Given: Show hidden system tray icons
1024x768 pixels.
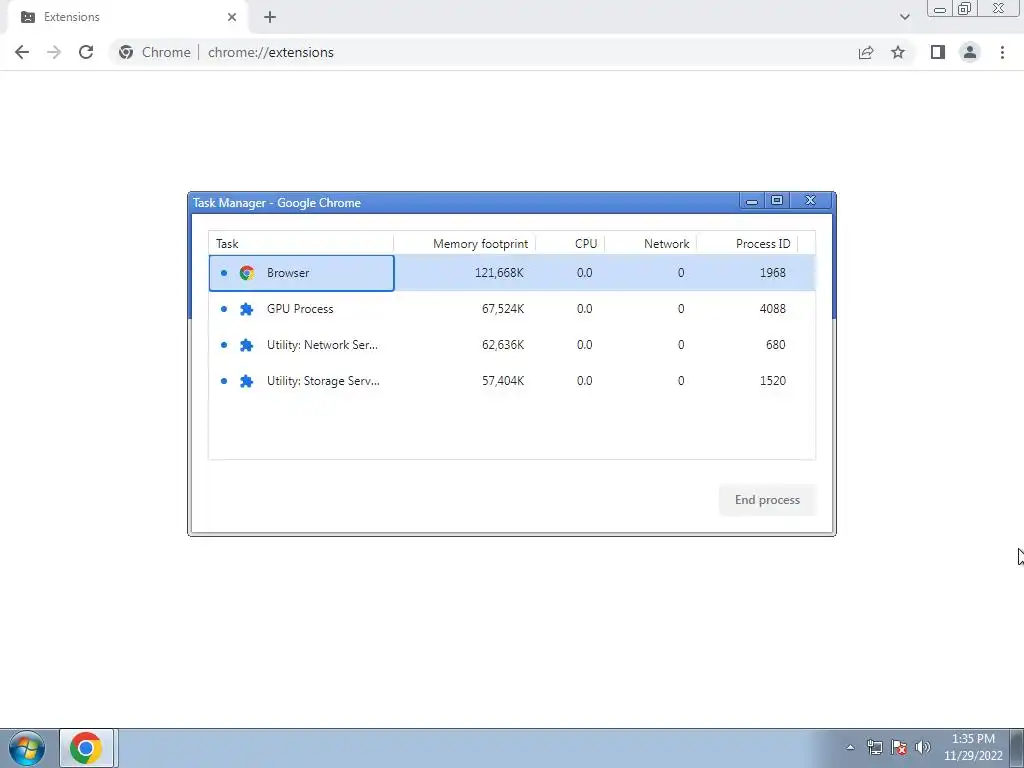Looking at the screenshot, I should tap(850, 748).
